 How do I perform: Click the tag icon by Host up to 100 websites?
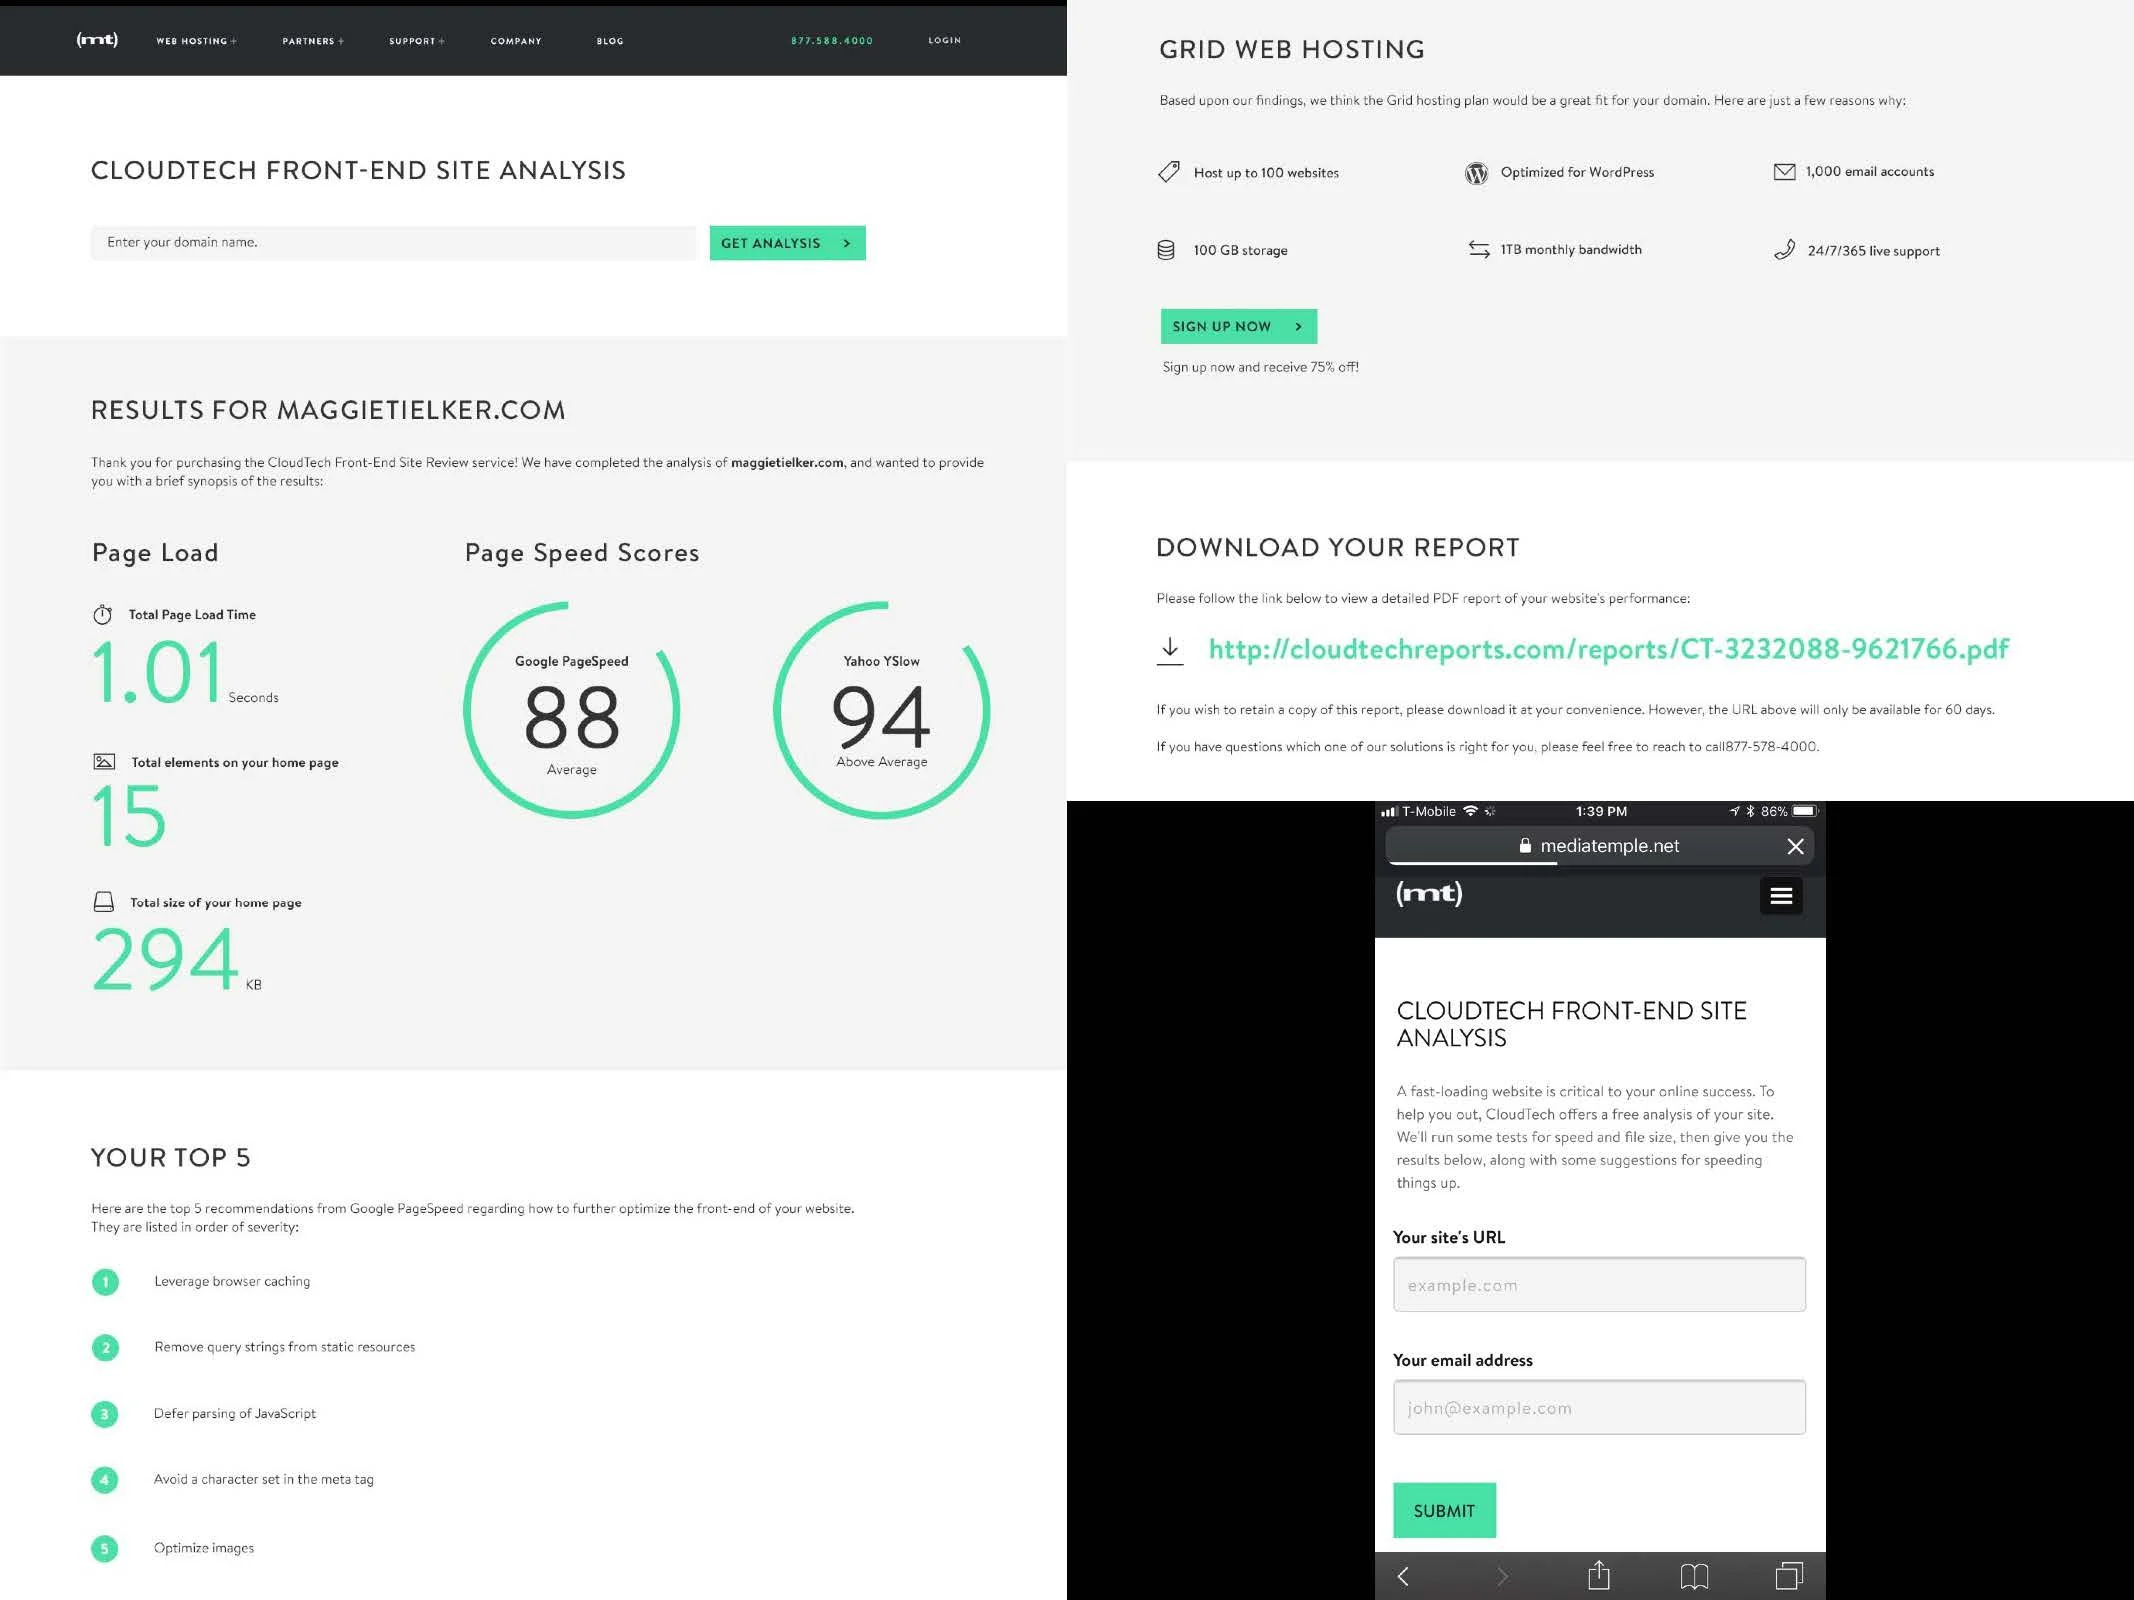[x=1168, y=172]
